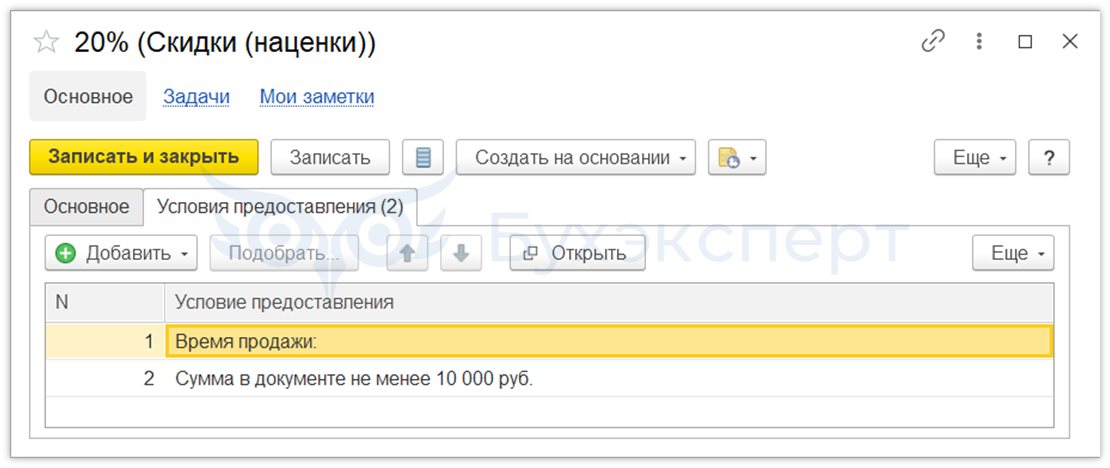
Task: Select the Время продажи: row
Action: point(609,342)
